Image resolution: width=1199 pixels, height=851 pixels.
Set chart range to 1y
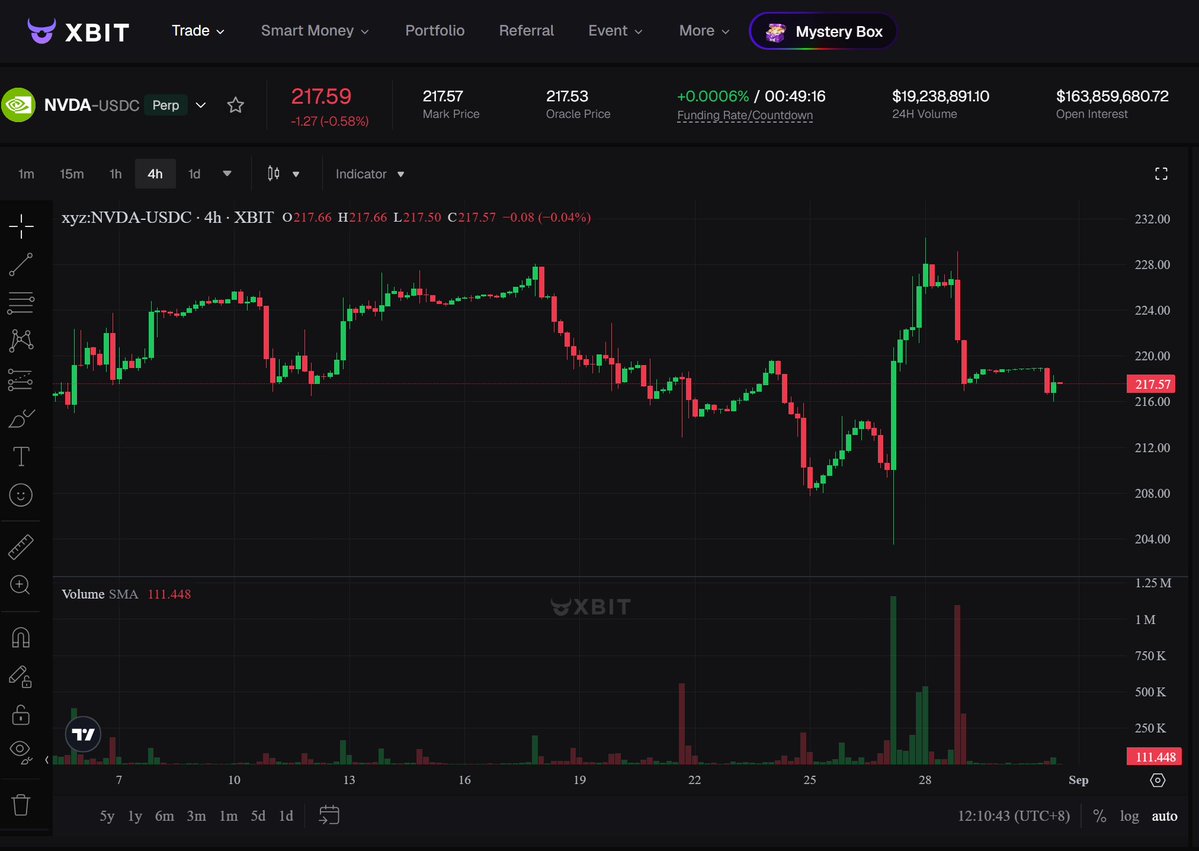click(x=135, y=816)
